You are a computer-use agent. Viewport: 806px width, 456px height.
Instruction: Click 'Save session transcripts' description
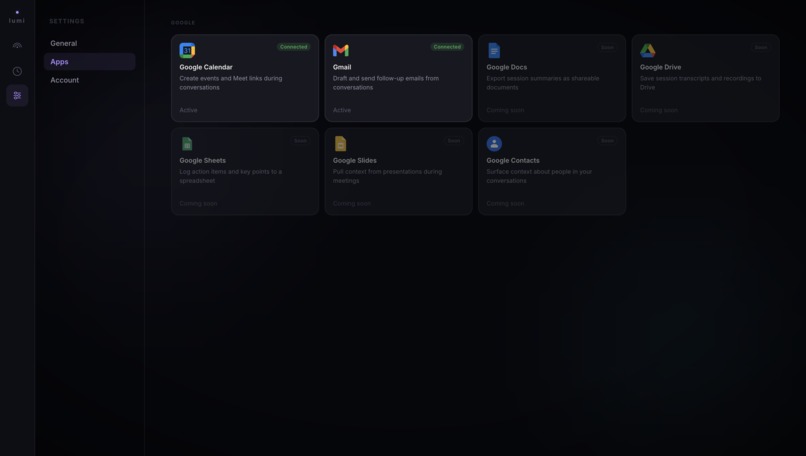point(701,83)
